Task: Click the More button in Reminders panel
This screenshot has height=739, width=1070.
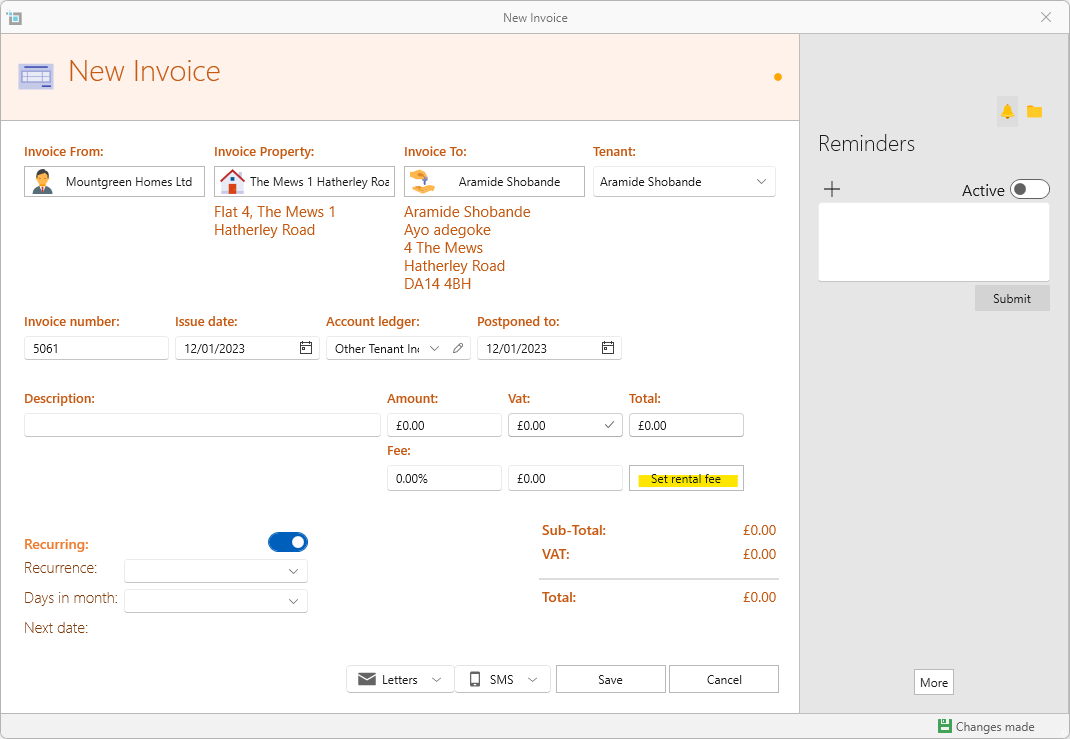Action: pos(934,682)
